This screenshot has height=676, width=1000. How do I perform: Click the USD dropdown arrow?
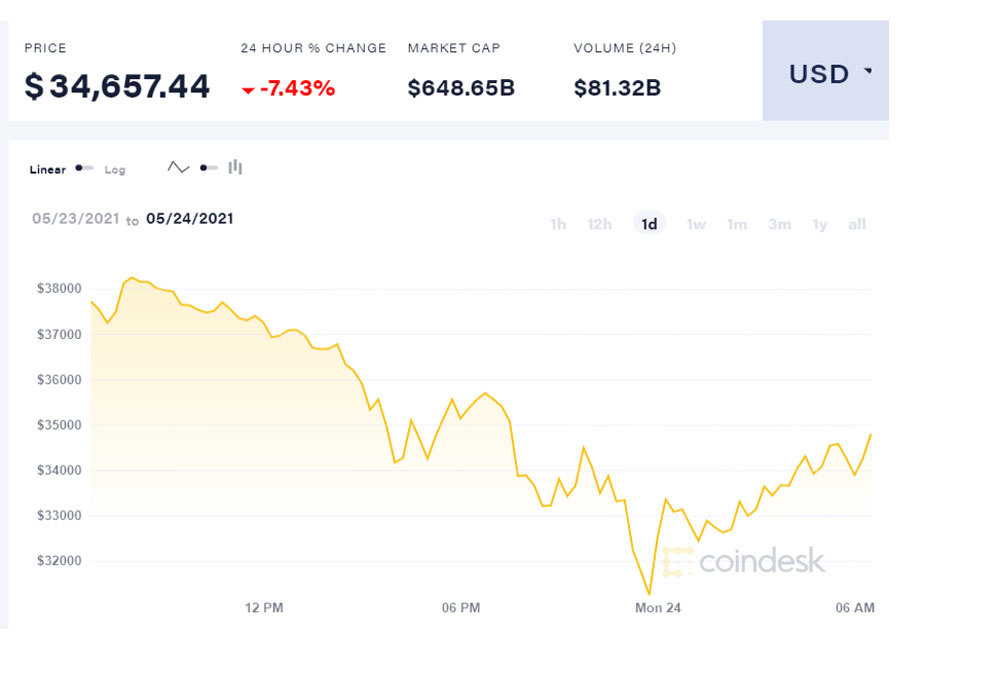coord(867,71)
